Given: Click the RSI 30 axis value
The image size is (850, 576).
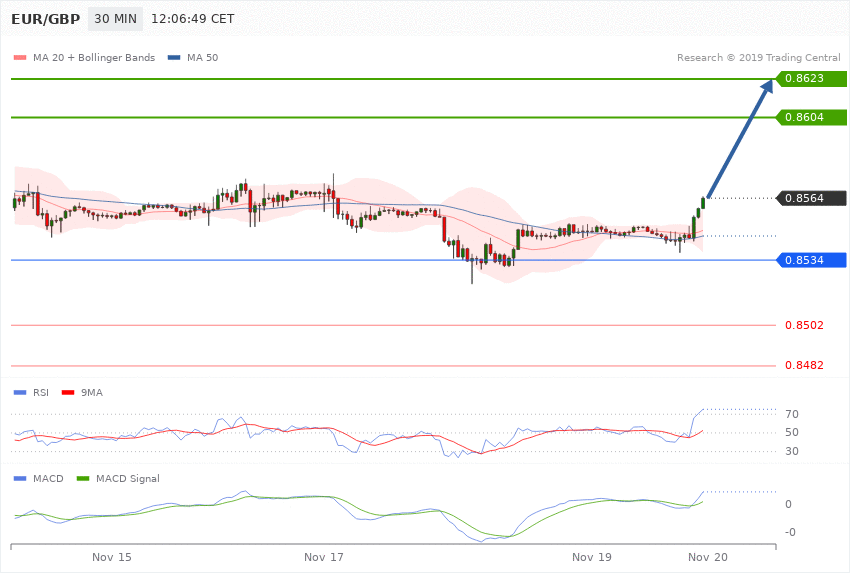Looking at the screenshot, I should 791,451.
